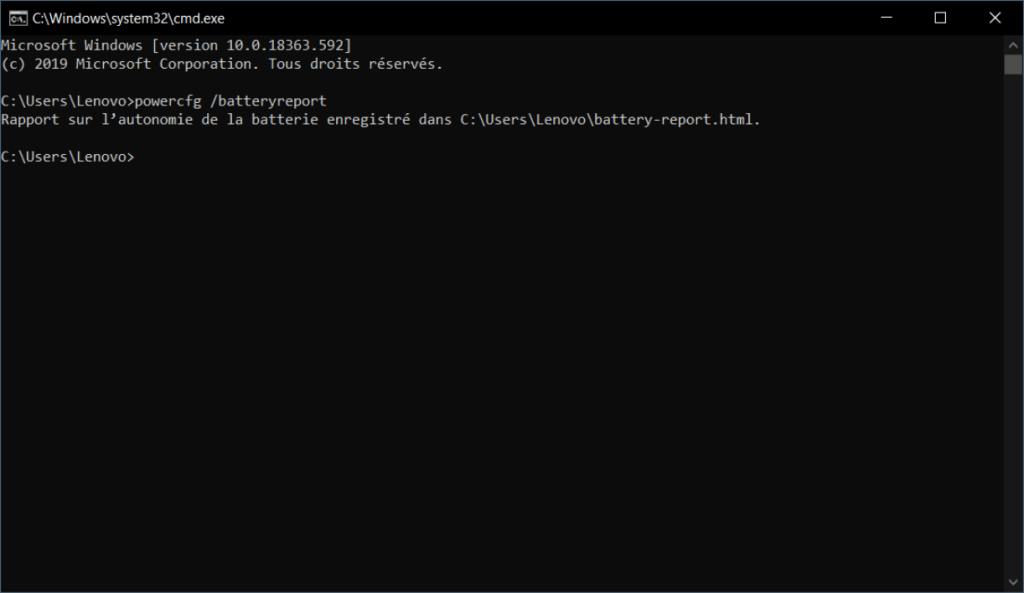Image resolution: width=1024 pixels, height=593 pixels.
Task: Click the last C:\Users\Lenovo> prompt
Action: [67, 157]
